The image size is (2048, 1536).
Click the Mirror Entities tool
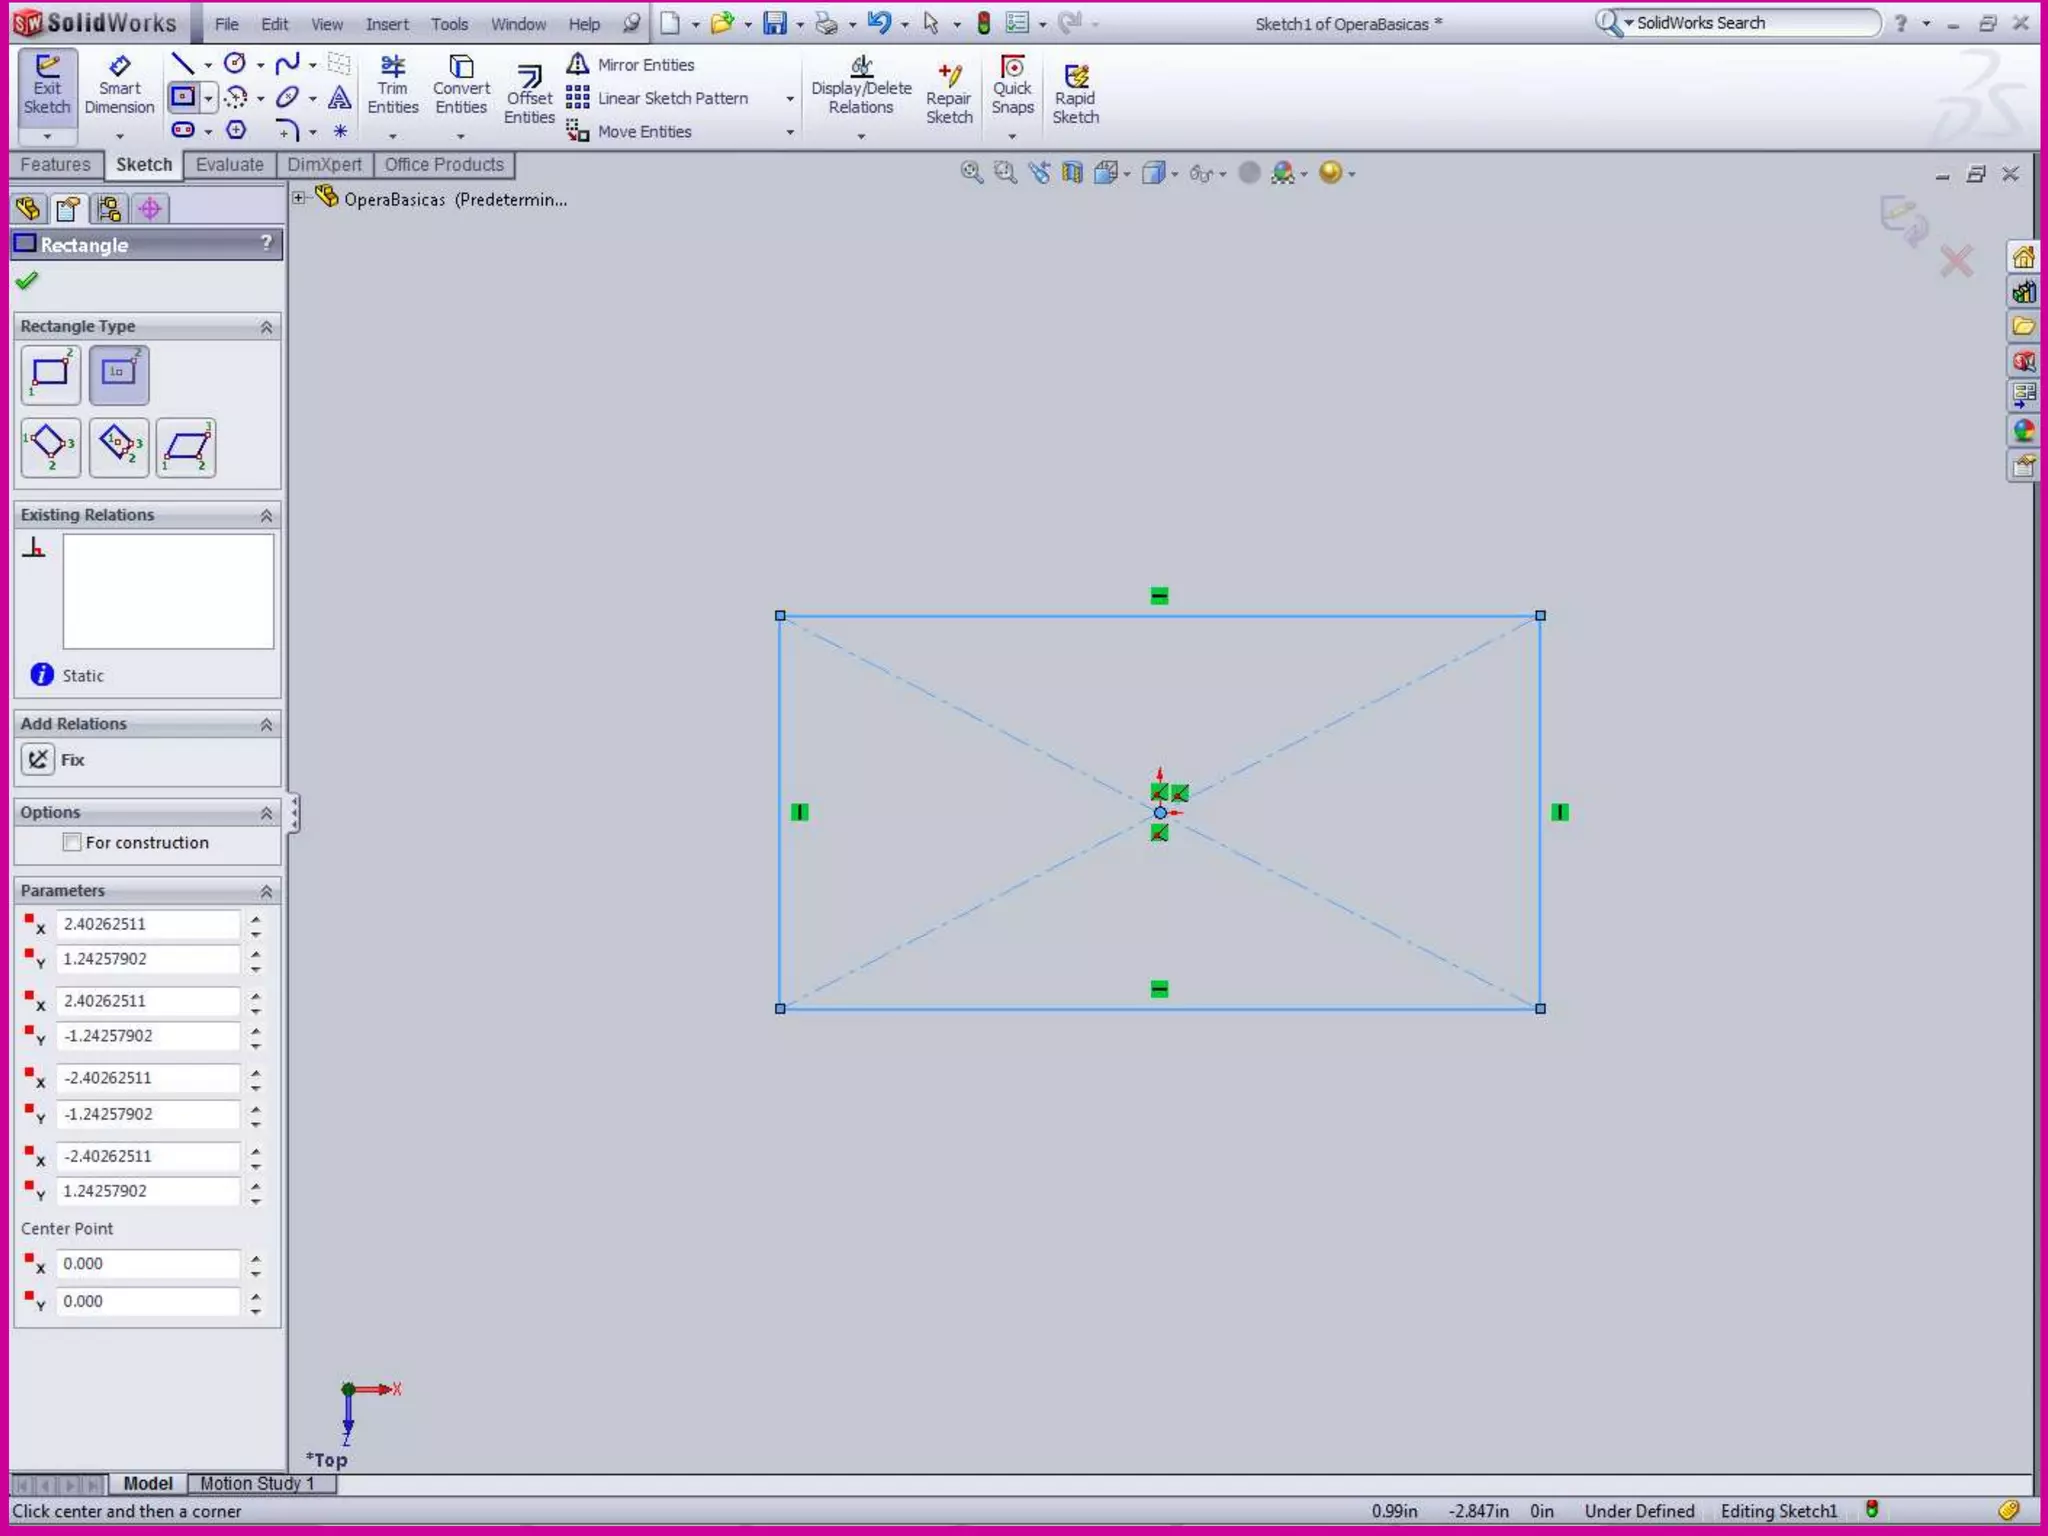point(632,65)
